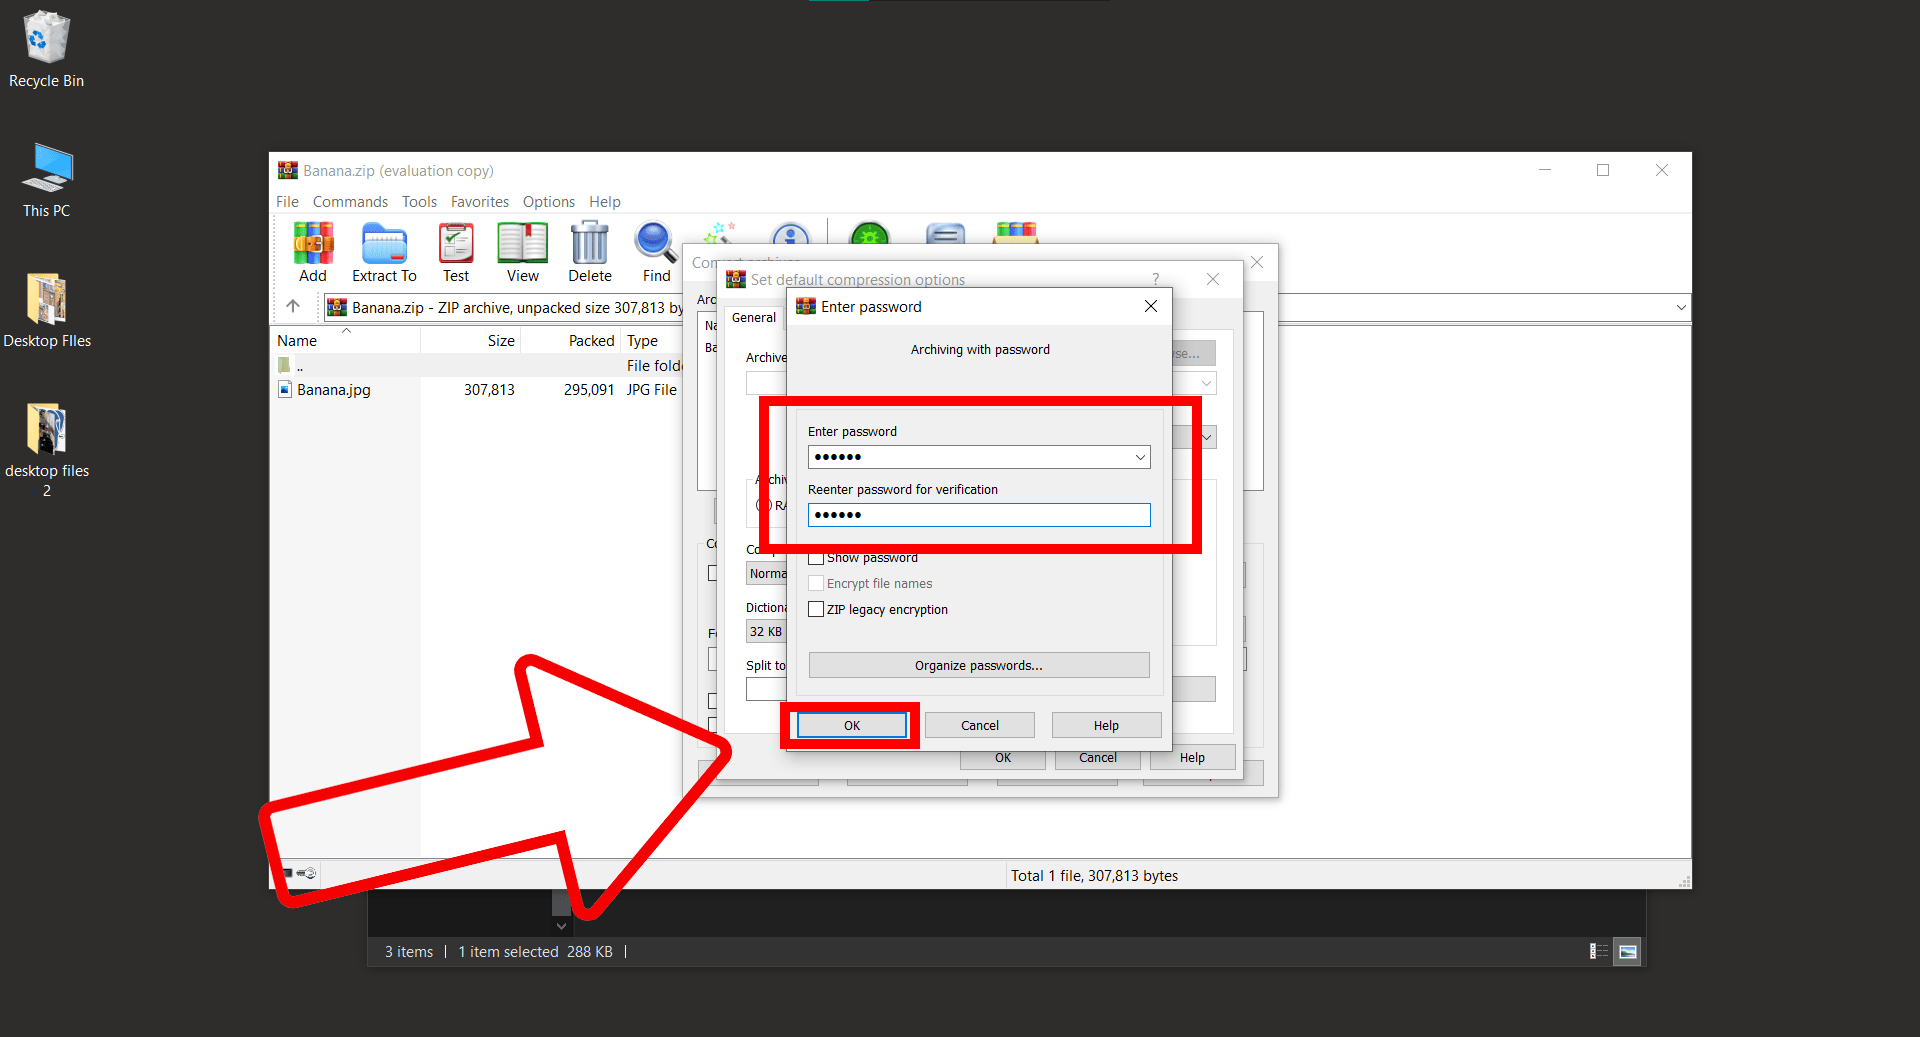Open the compression method dropdown showing Normal
This screenshot has width=1920, height=1037.
pyautogui.click(x=767, y=573)
